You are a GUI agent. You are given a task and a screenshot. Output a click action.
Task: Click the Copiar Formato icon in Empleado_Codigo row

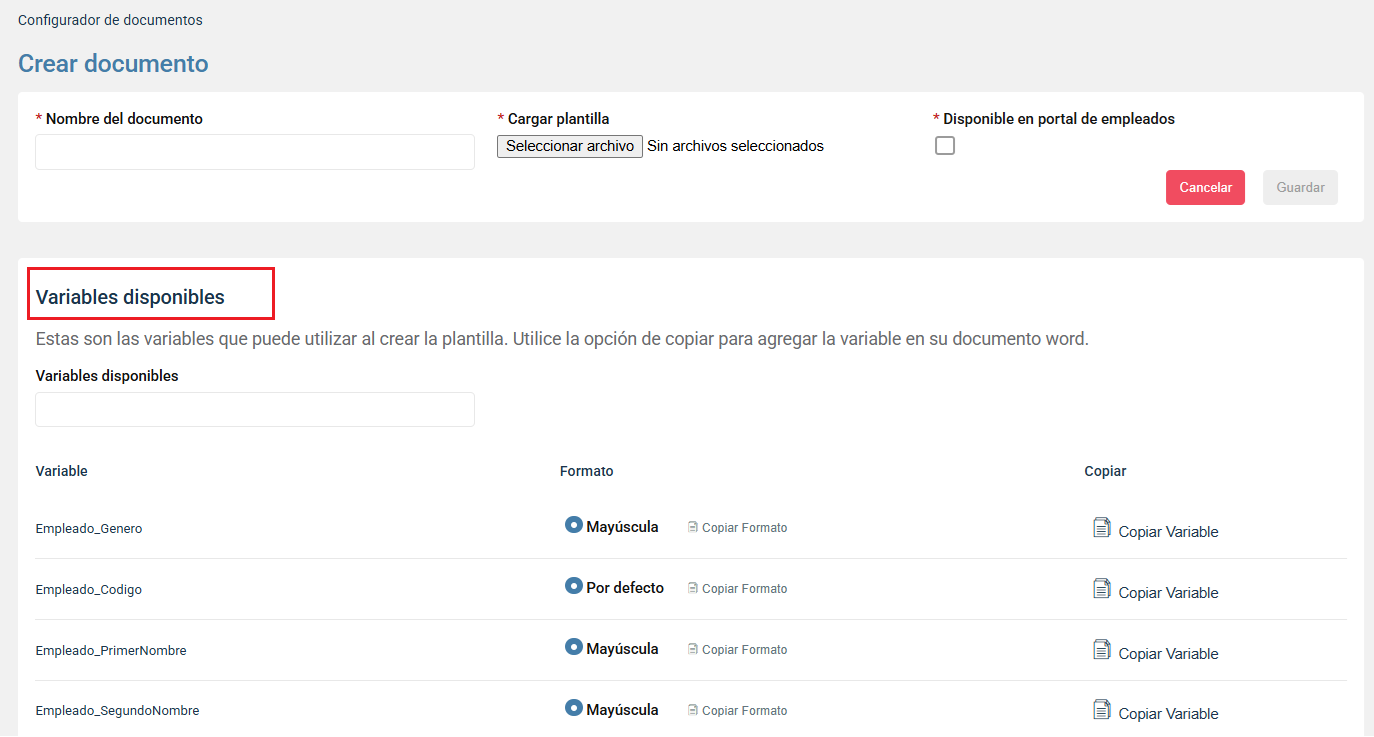[x=692, y=588]
